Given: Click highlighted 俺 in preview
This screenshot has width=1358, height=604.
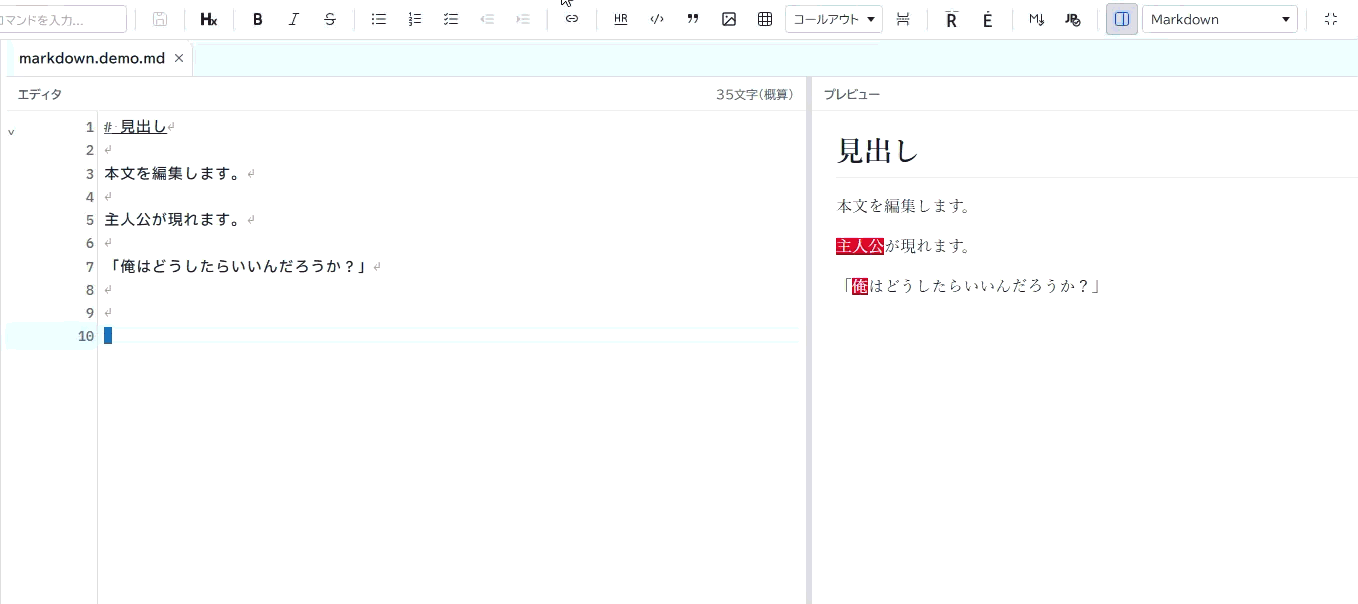Looking at the screenshot, I should coord(860,286).
